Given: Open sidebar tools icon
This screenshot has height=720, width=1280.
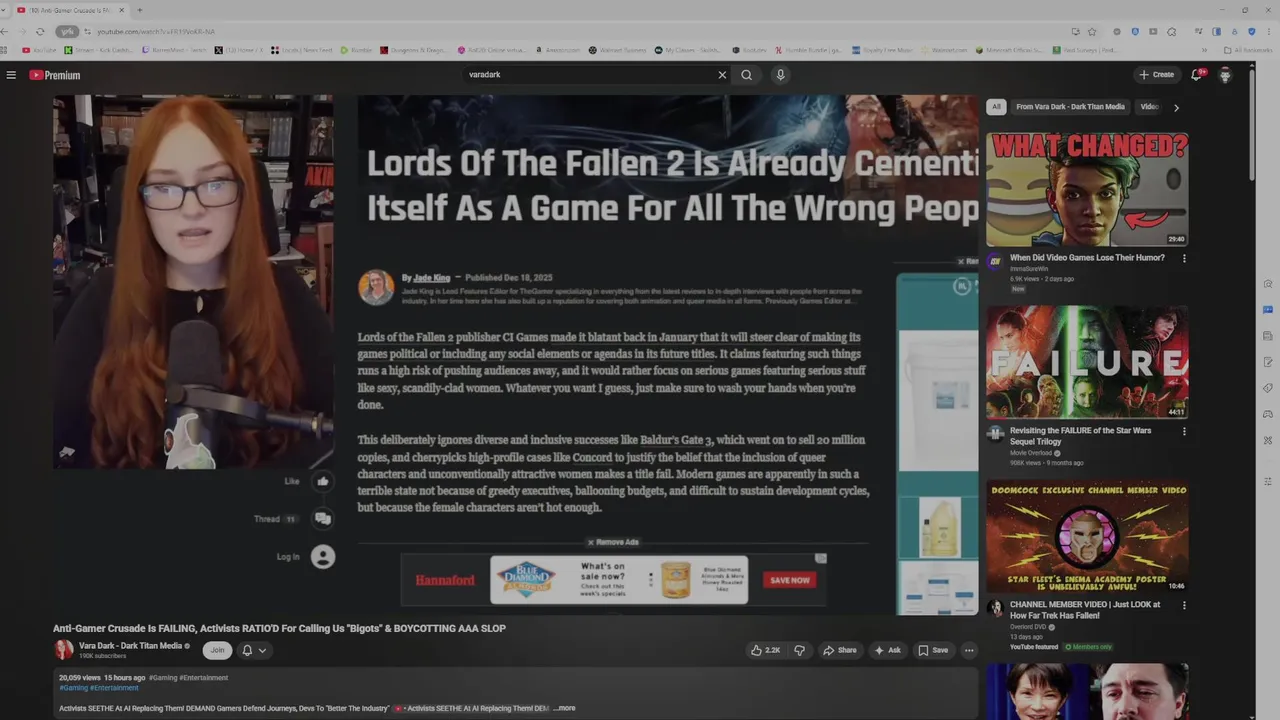Looking at the screenshot, I should click(1268, 440).
